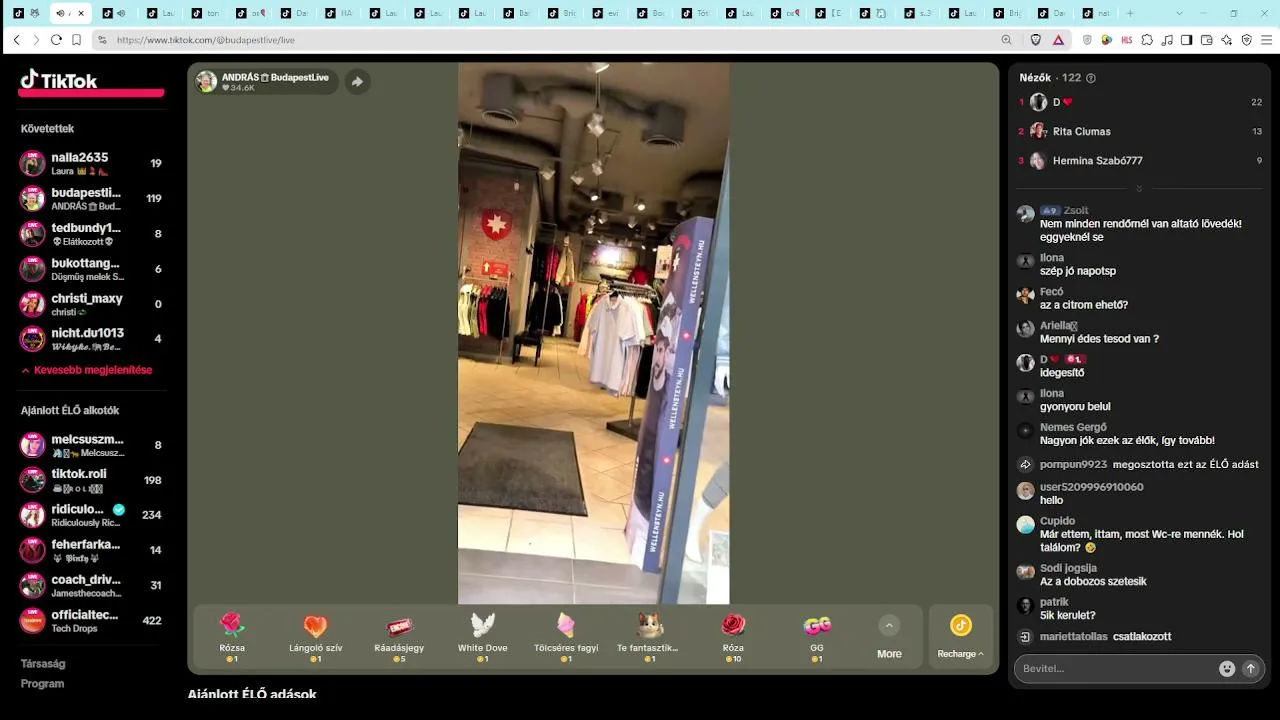
Task: Switch to the tab labeled 'ton'
Action: tap(205, 13)
